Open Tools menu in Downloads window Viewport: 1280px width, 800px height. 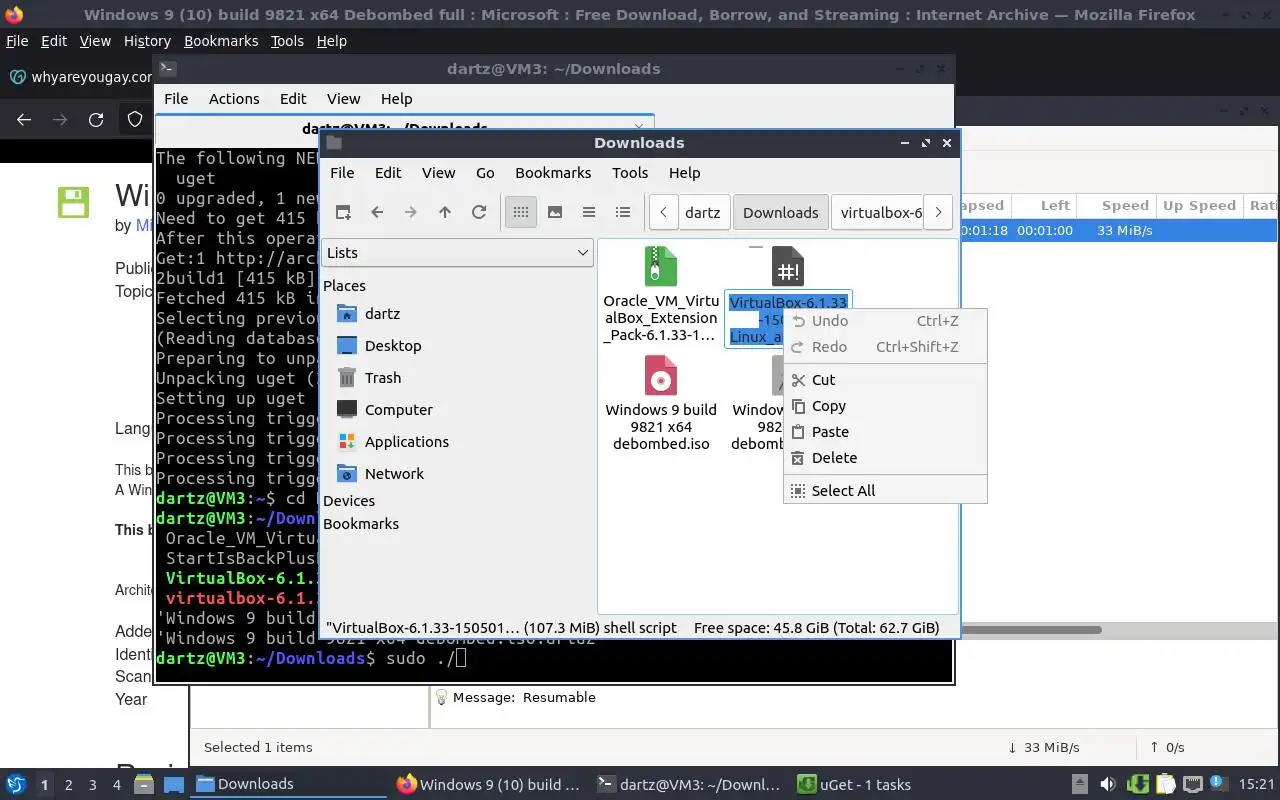(x=630, y=172)
